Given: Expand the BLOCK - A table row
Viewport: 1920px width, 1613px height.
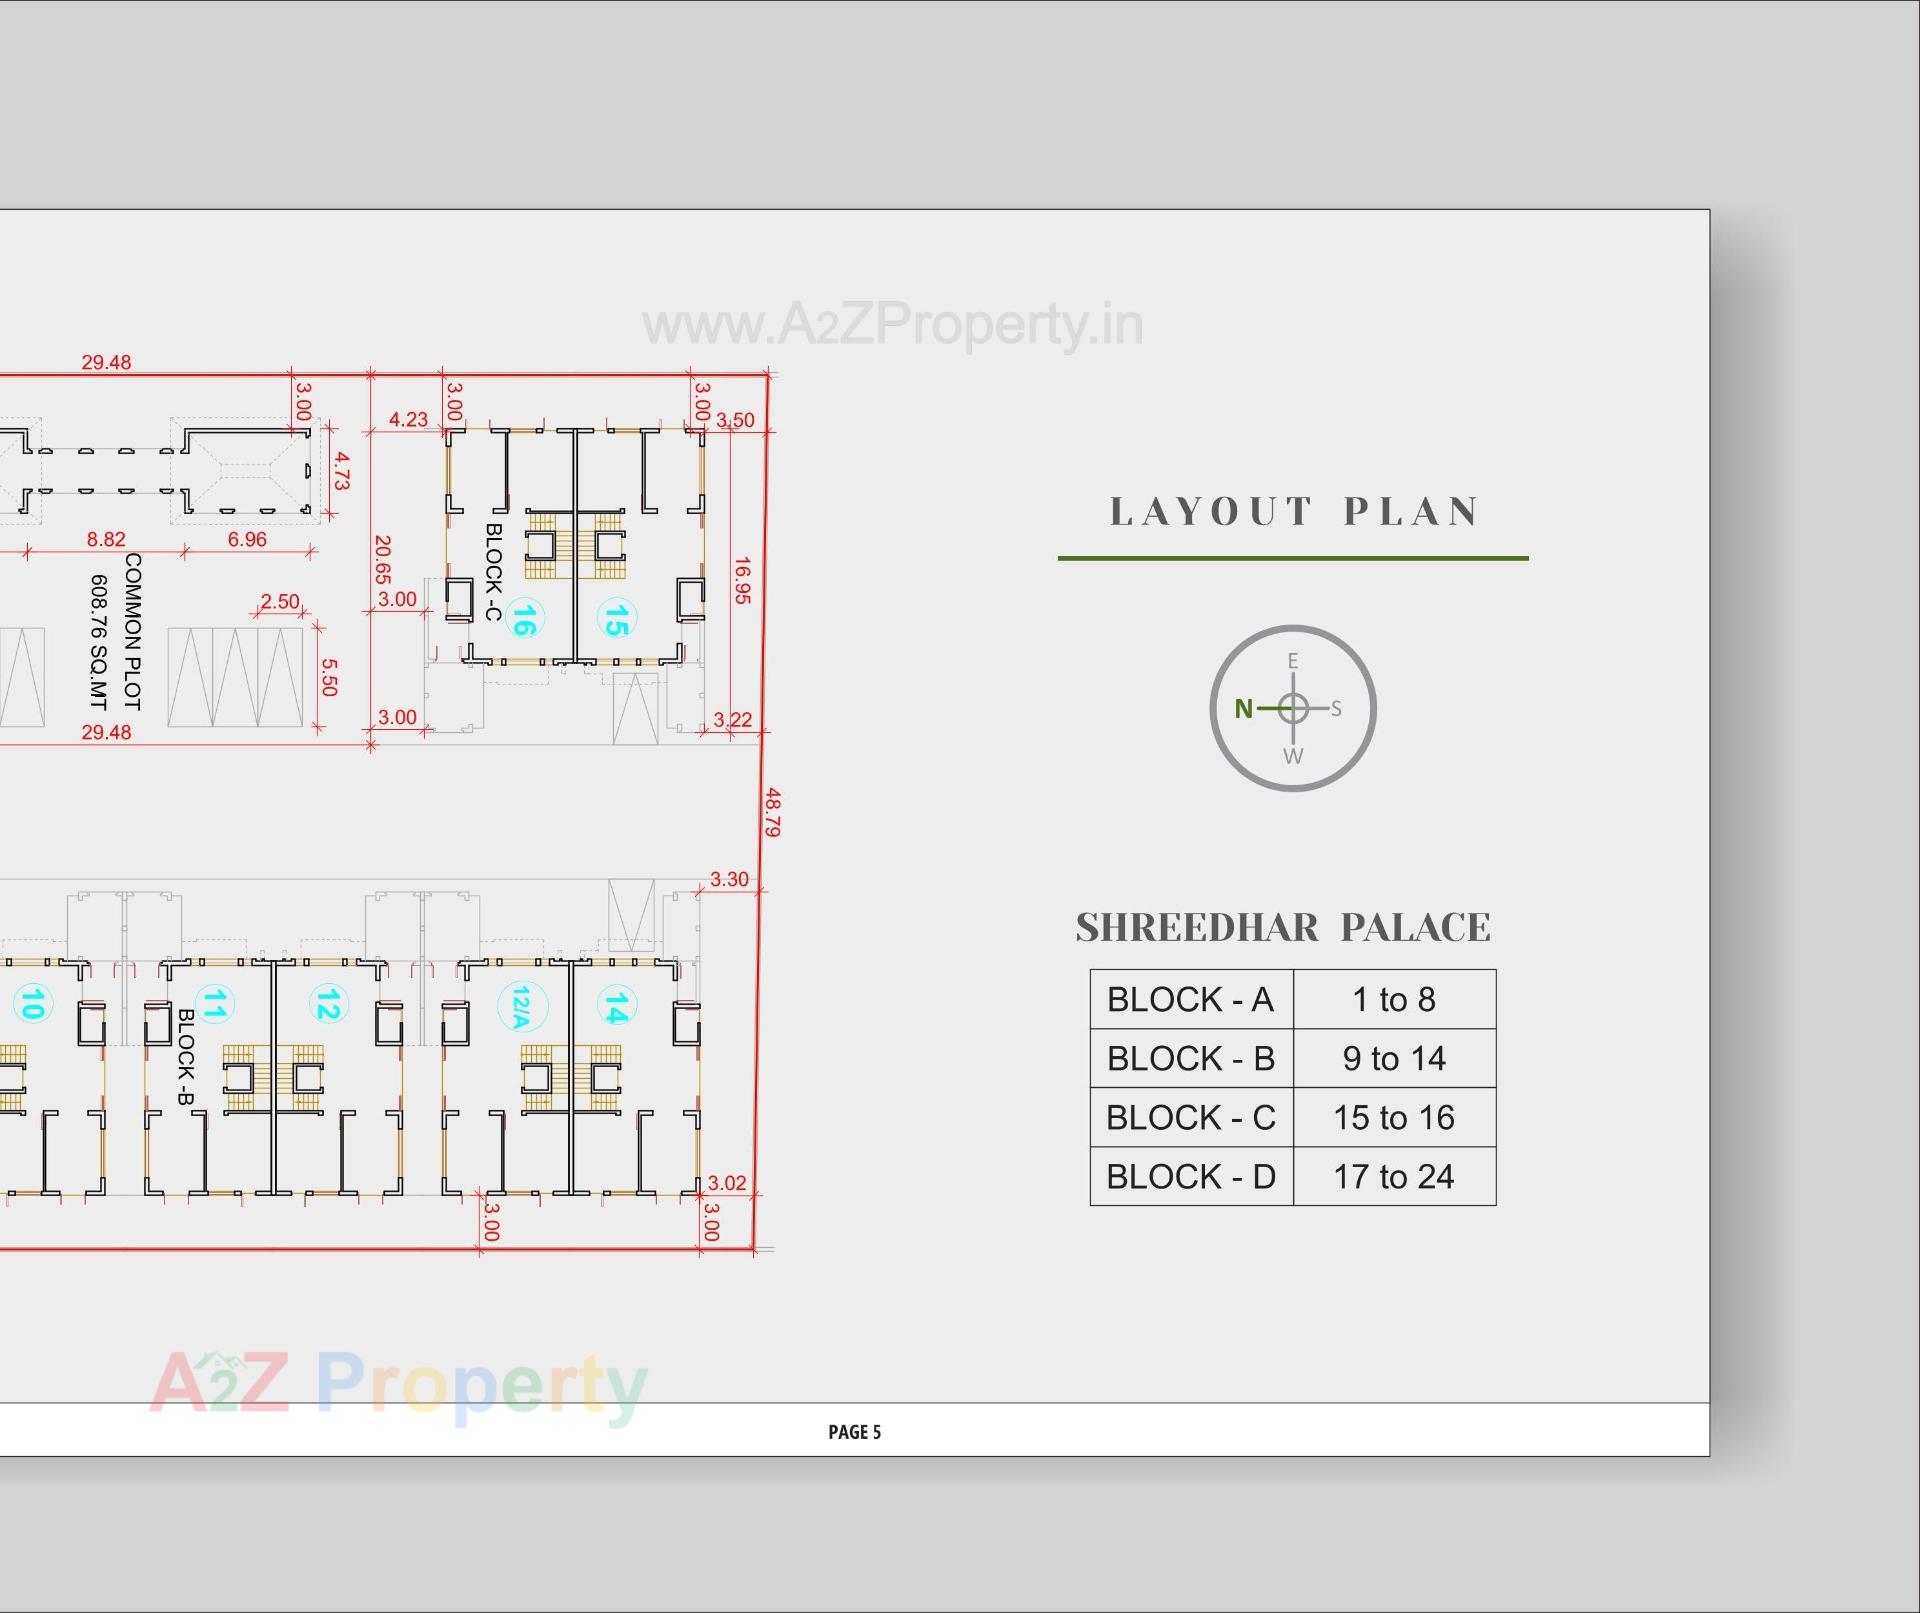Looking at the screenshot, I should [x=1190, y=999].
